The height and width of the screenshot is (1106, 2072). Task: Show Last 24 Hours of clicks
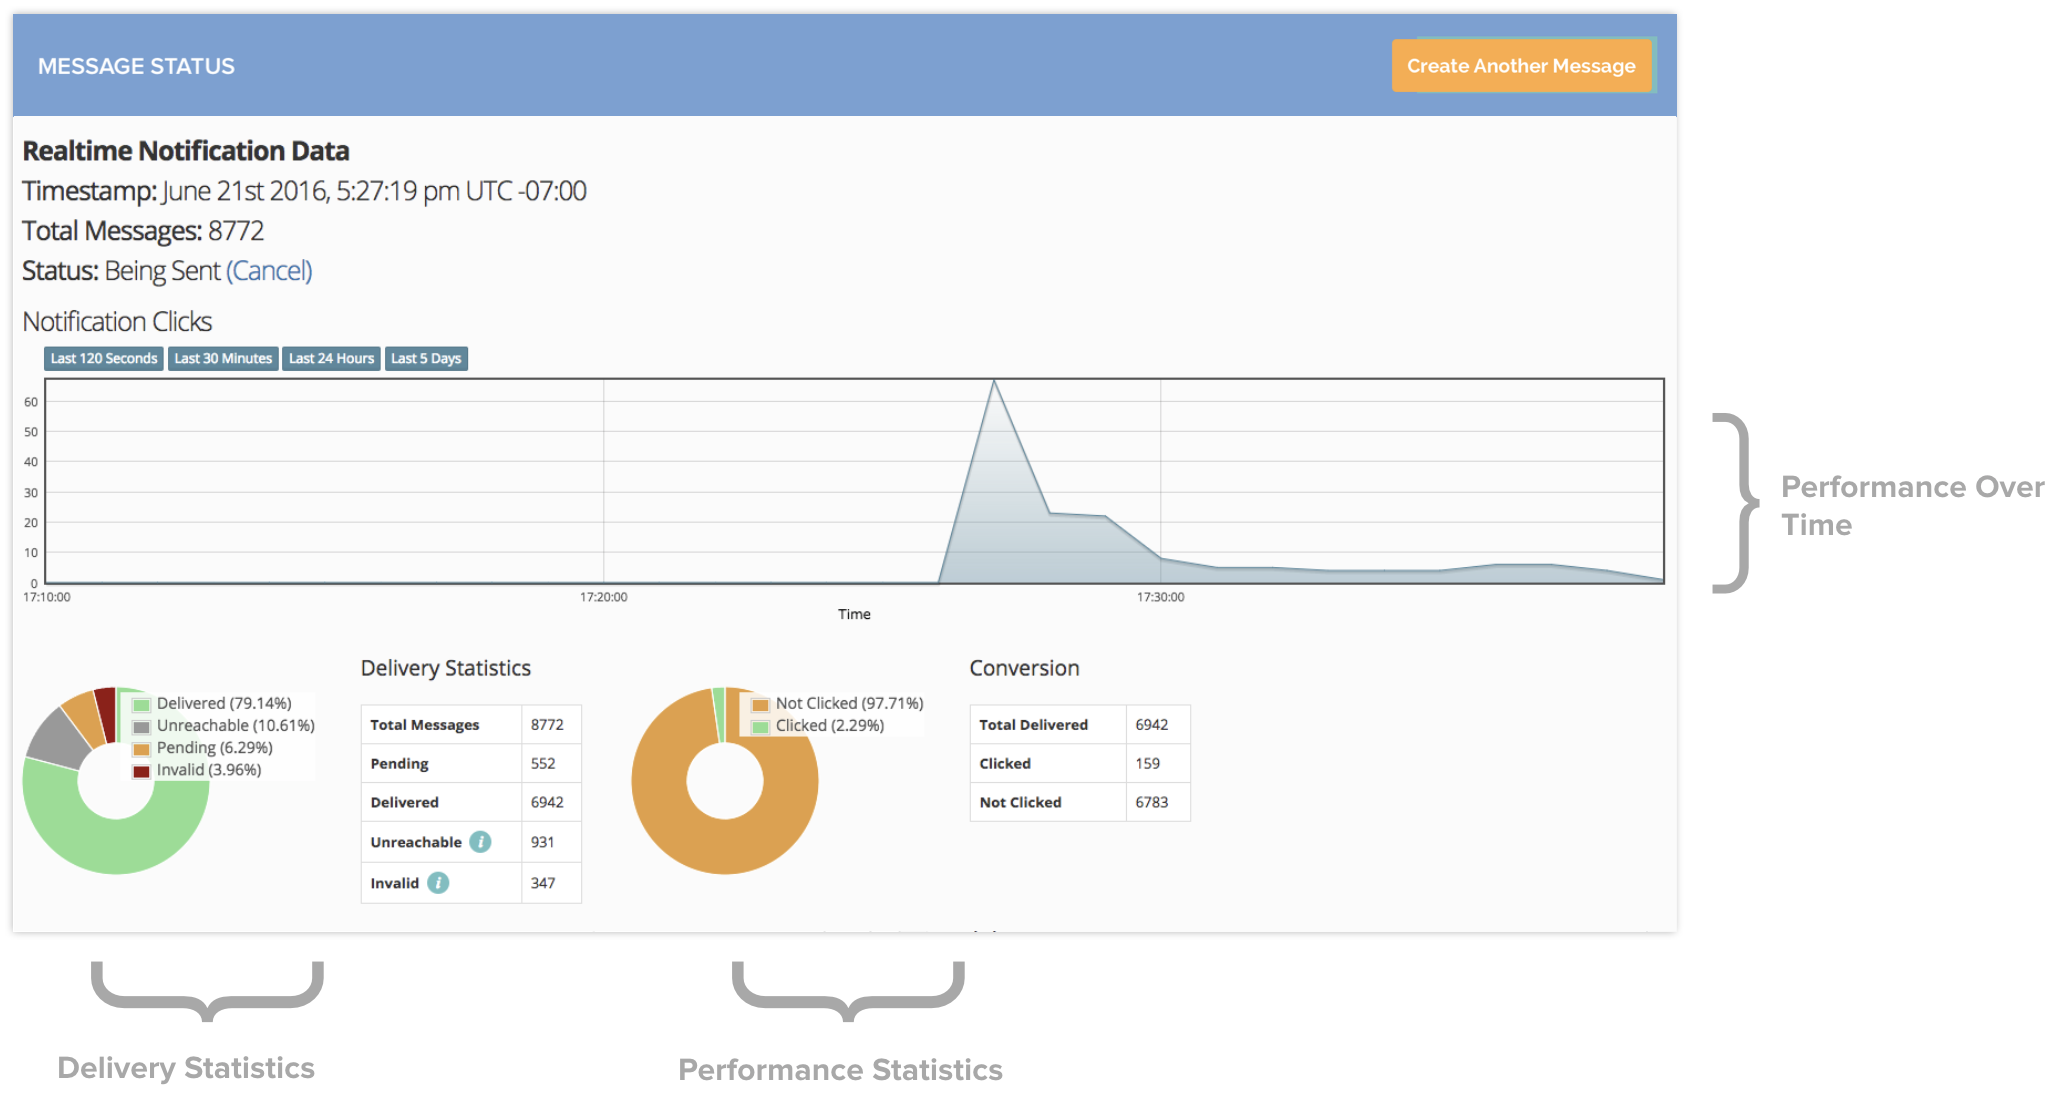coord(331,359)
